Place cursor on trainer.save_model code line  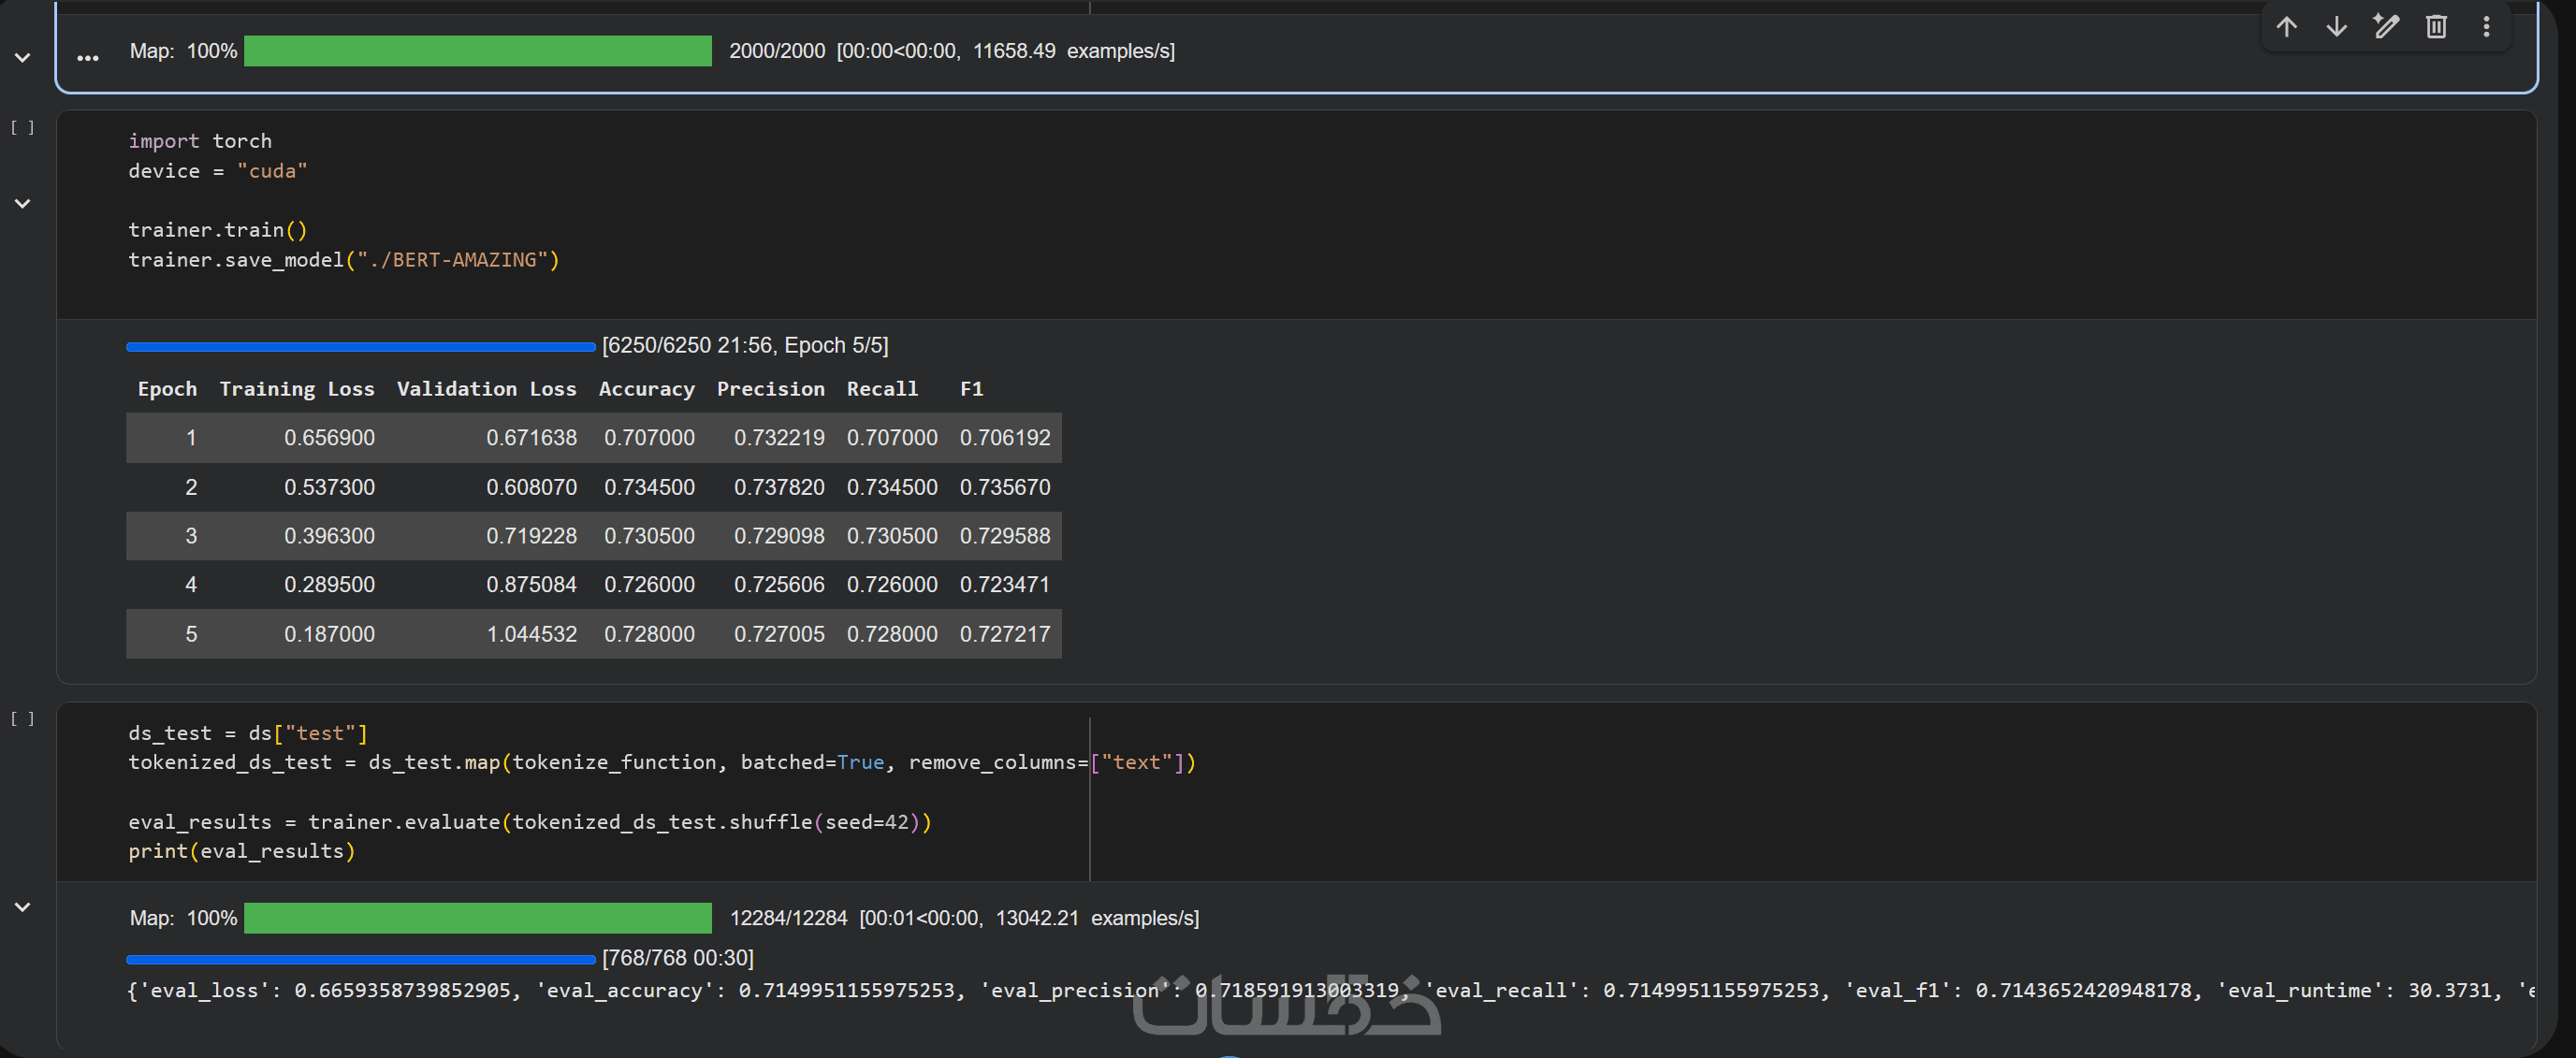tap(343, 260)
